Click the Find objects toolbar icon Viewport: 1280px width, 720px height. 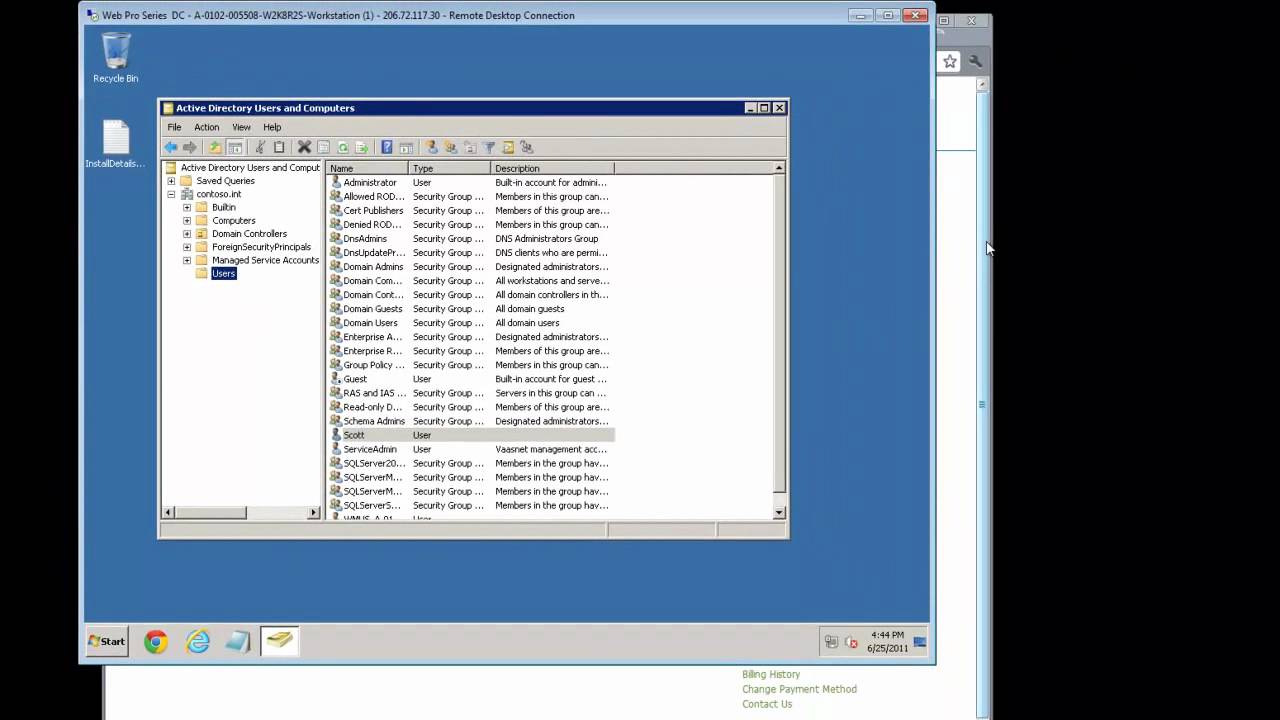(508, 147)
